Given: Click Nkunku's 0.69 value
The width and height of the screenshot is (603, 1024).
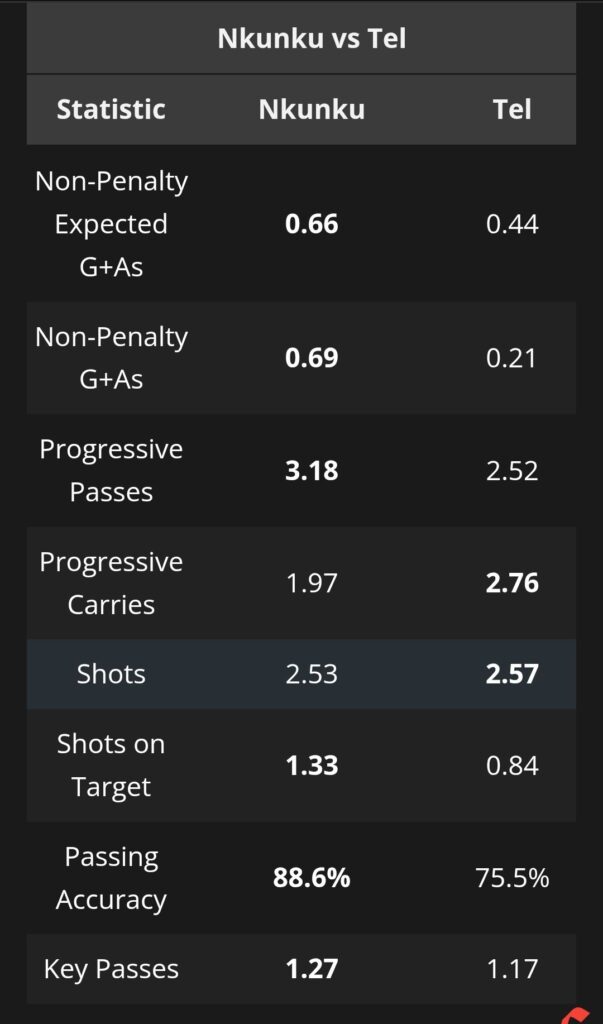Looking at the screenshot, I should [x=312, y=358].
